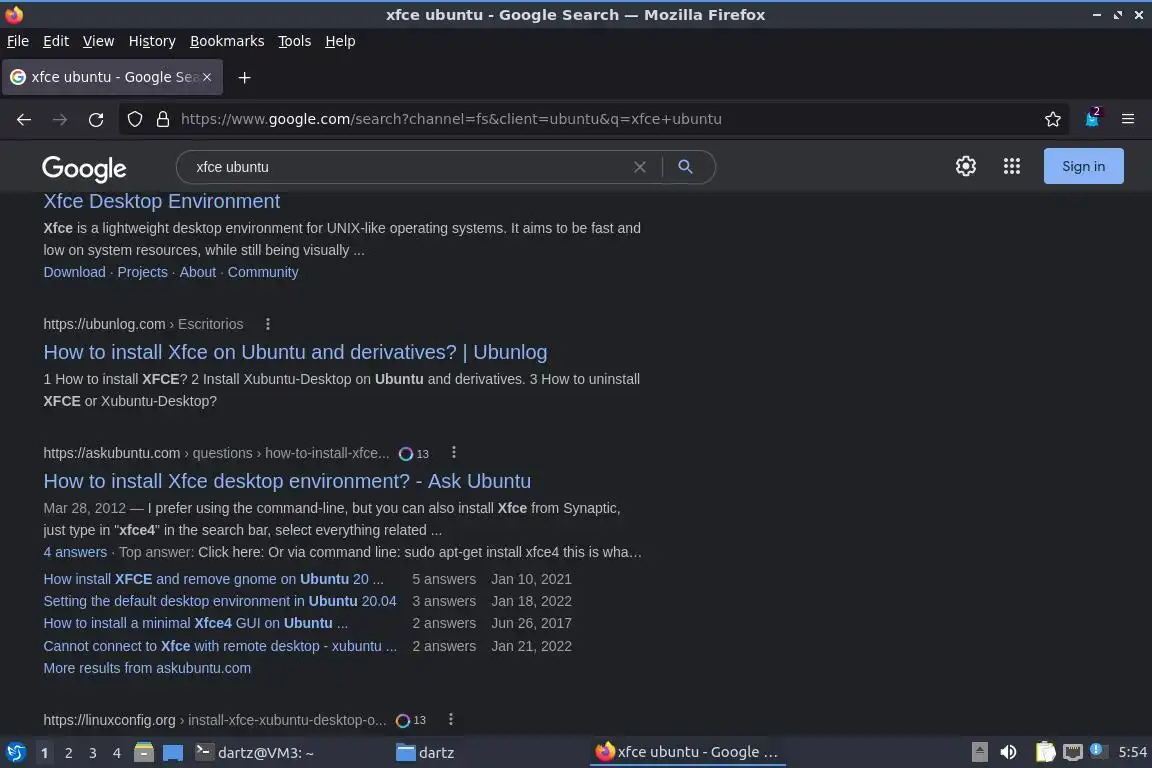Switch to workspace 4 in taskbar

116,753
